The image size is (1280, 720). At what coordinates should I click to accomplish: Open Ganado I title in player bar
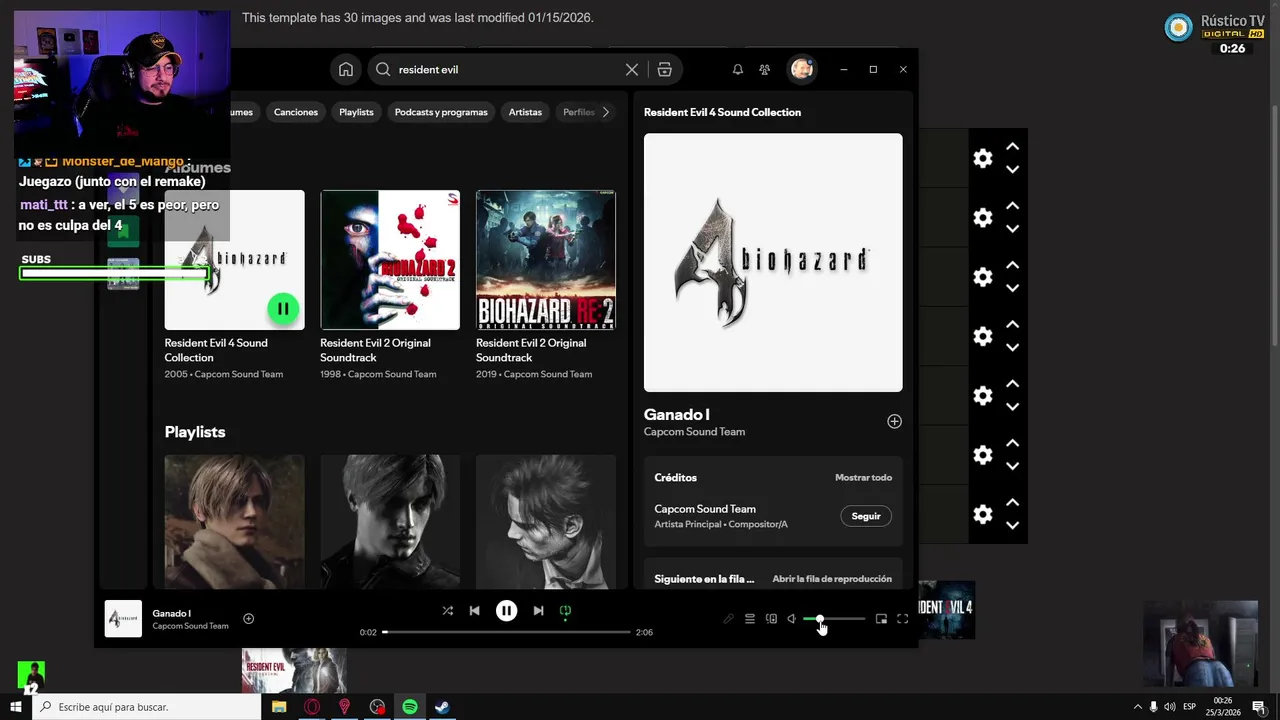(x=171, y=613)
